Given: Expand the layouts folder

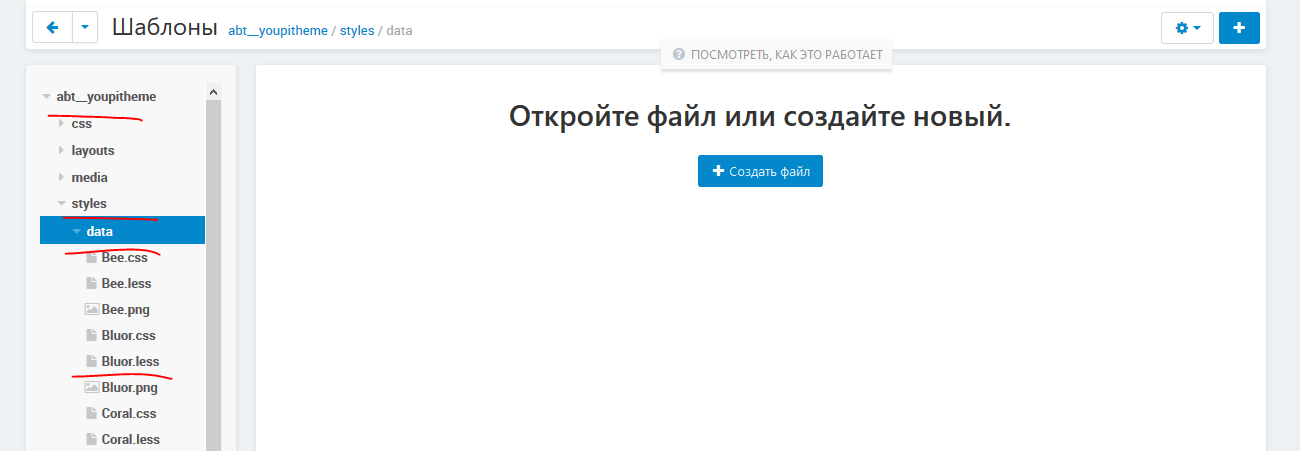Looking at the screenshot, I should [x=61, y=151].
